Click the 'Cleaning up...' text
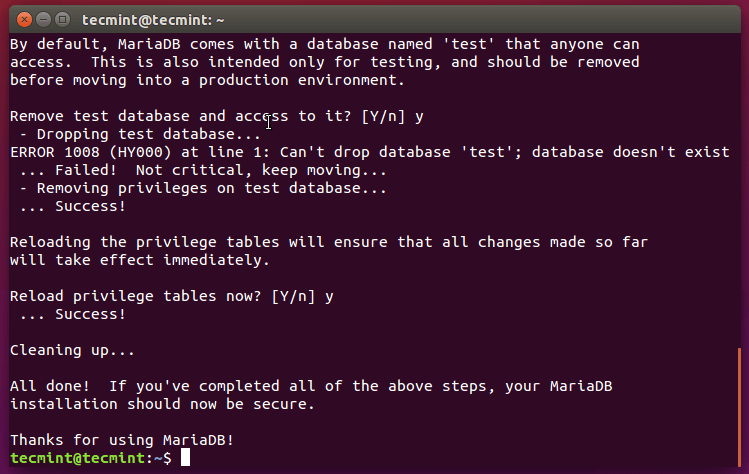This screenshot has height=474, width=749. [72, 350]
